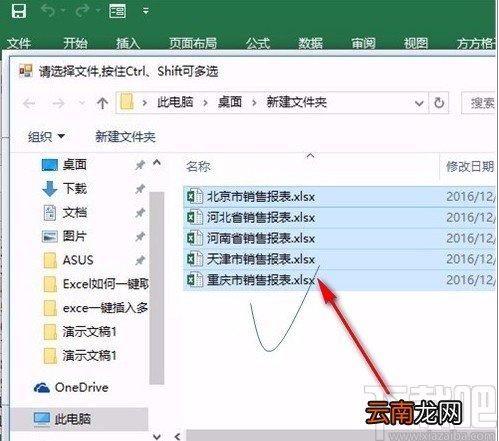Open the 文件 ribbon tab
The image size is (499, 441).
(19, 43)
